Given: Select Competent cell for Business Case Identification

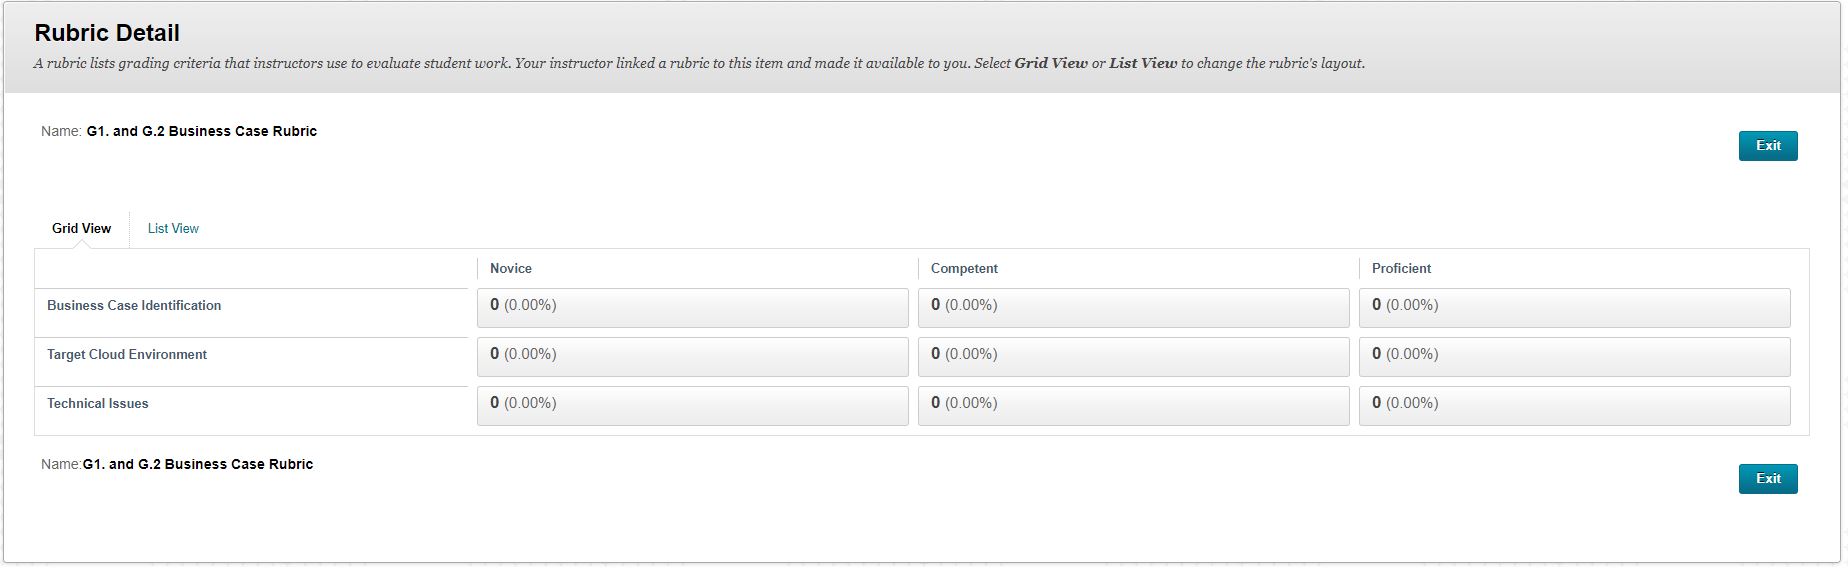Looking at the screenshot, I should (x=1133, y=308).
